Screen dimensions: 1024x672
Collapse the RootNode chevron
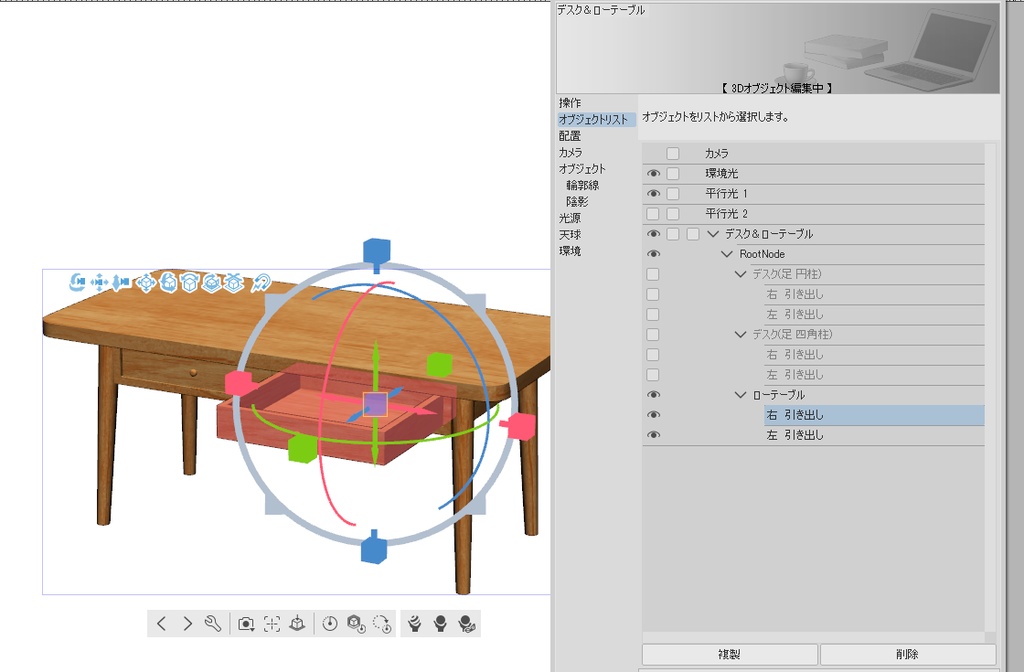click(x=727, y=254)
